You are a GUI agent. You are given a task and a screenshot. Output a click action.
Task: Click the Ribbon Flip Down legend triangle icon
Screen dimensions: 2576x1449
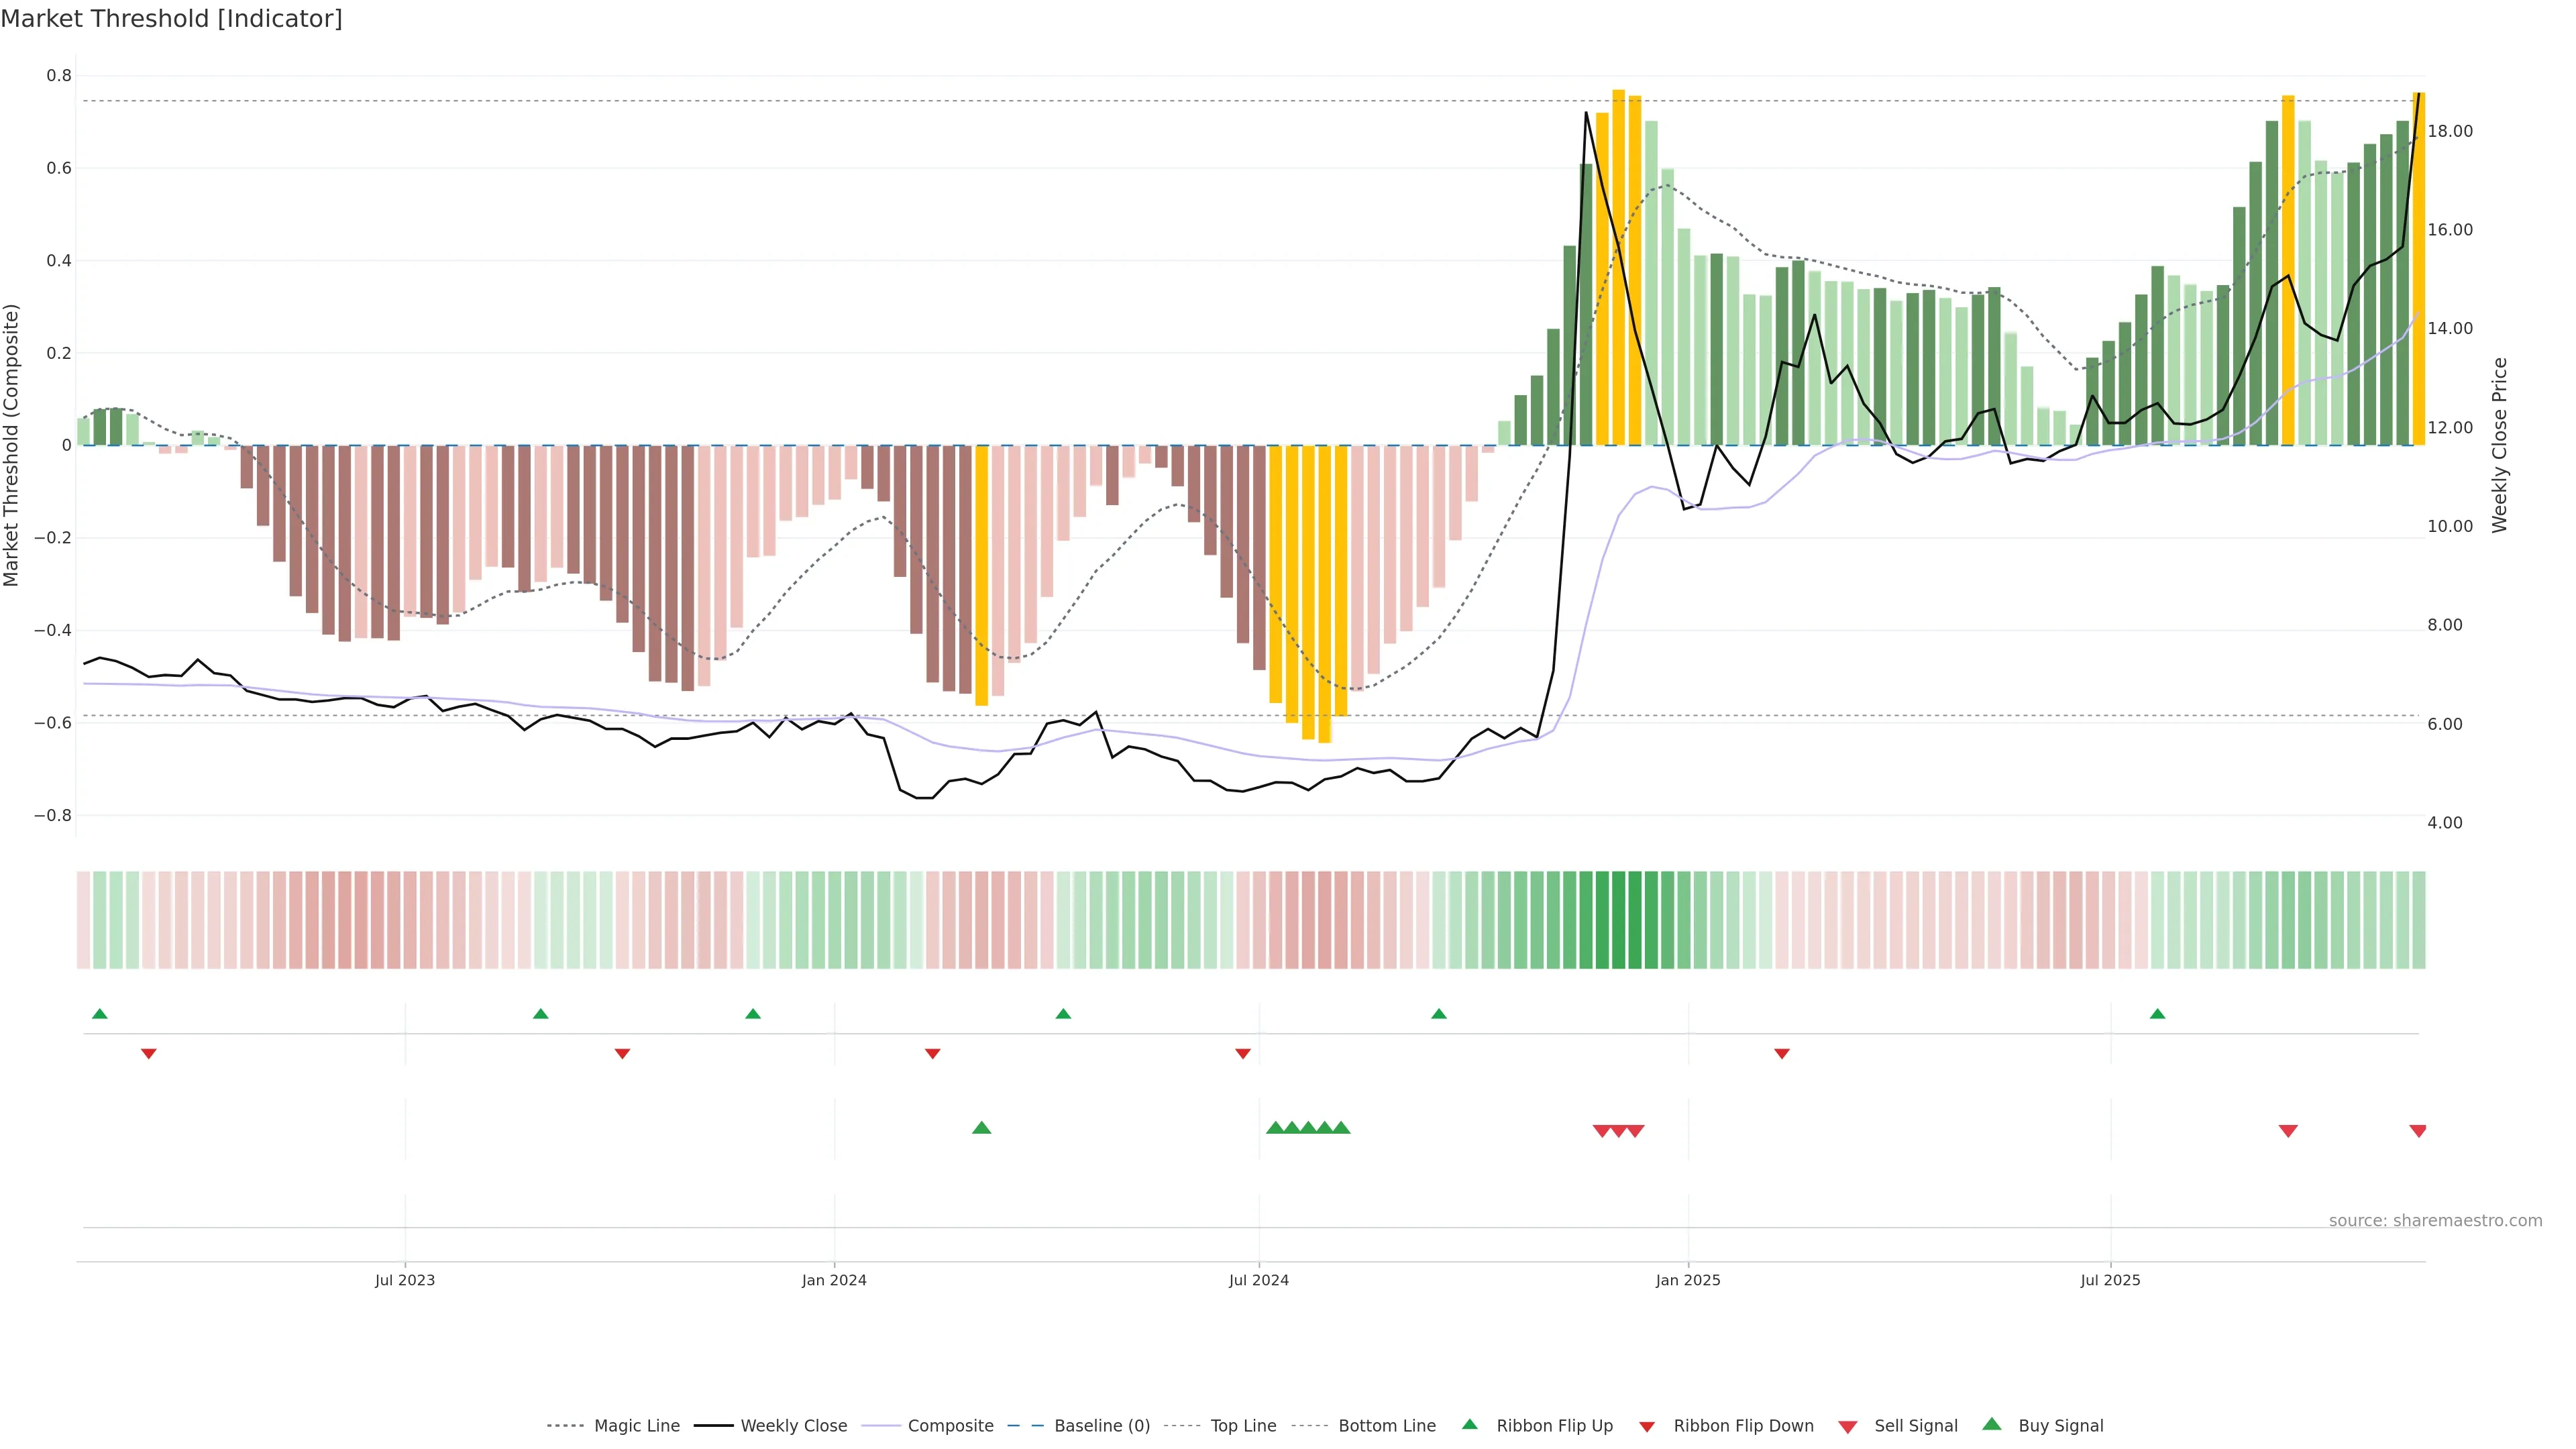(1647, 1427)
